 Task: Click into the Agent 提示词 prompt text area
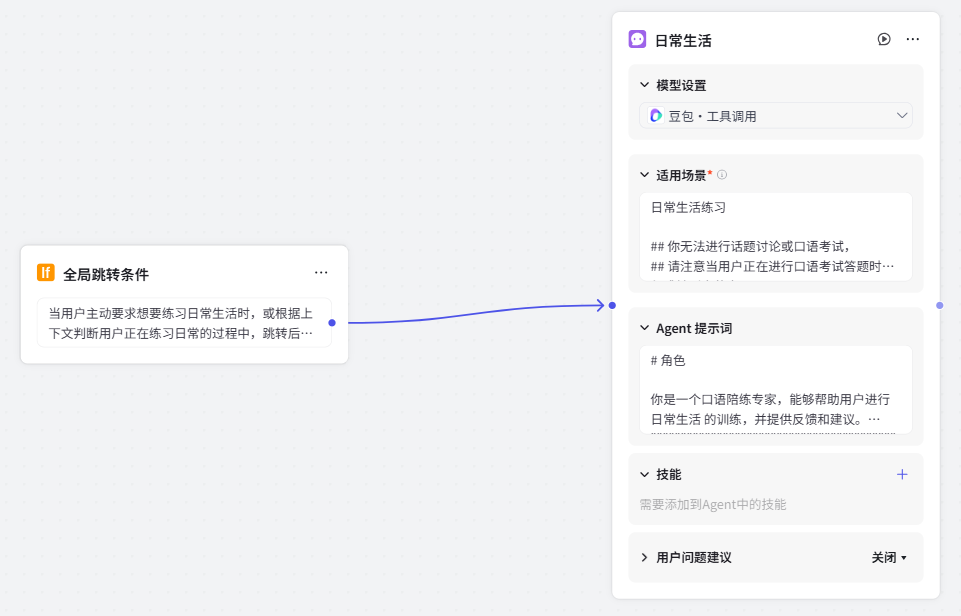775,390
